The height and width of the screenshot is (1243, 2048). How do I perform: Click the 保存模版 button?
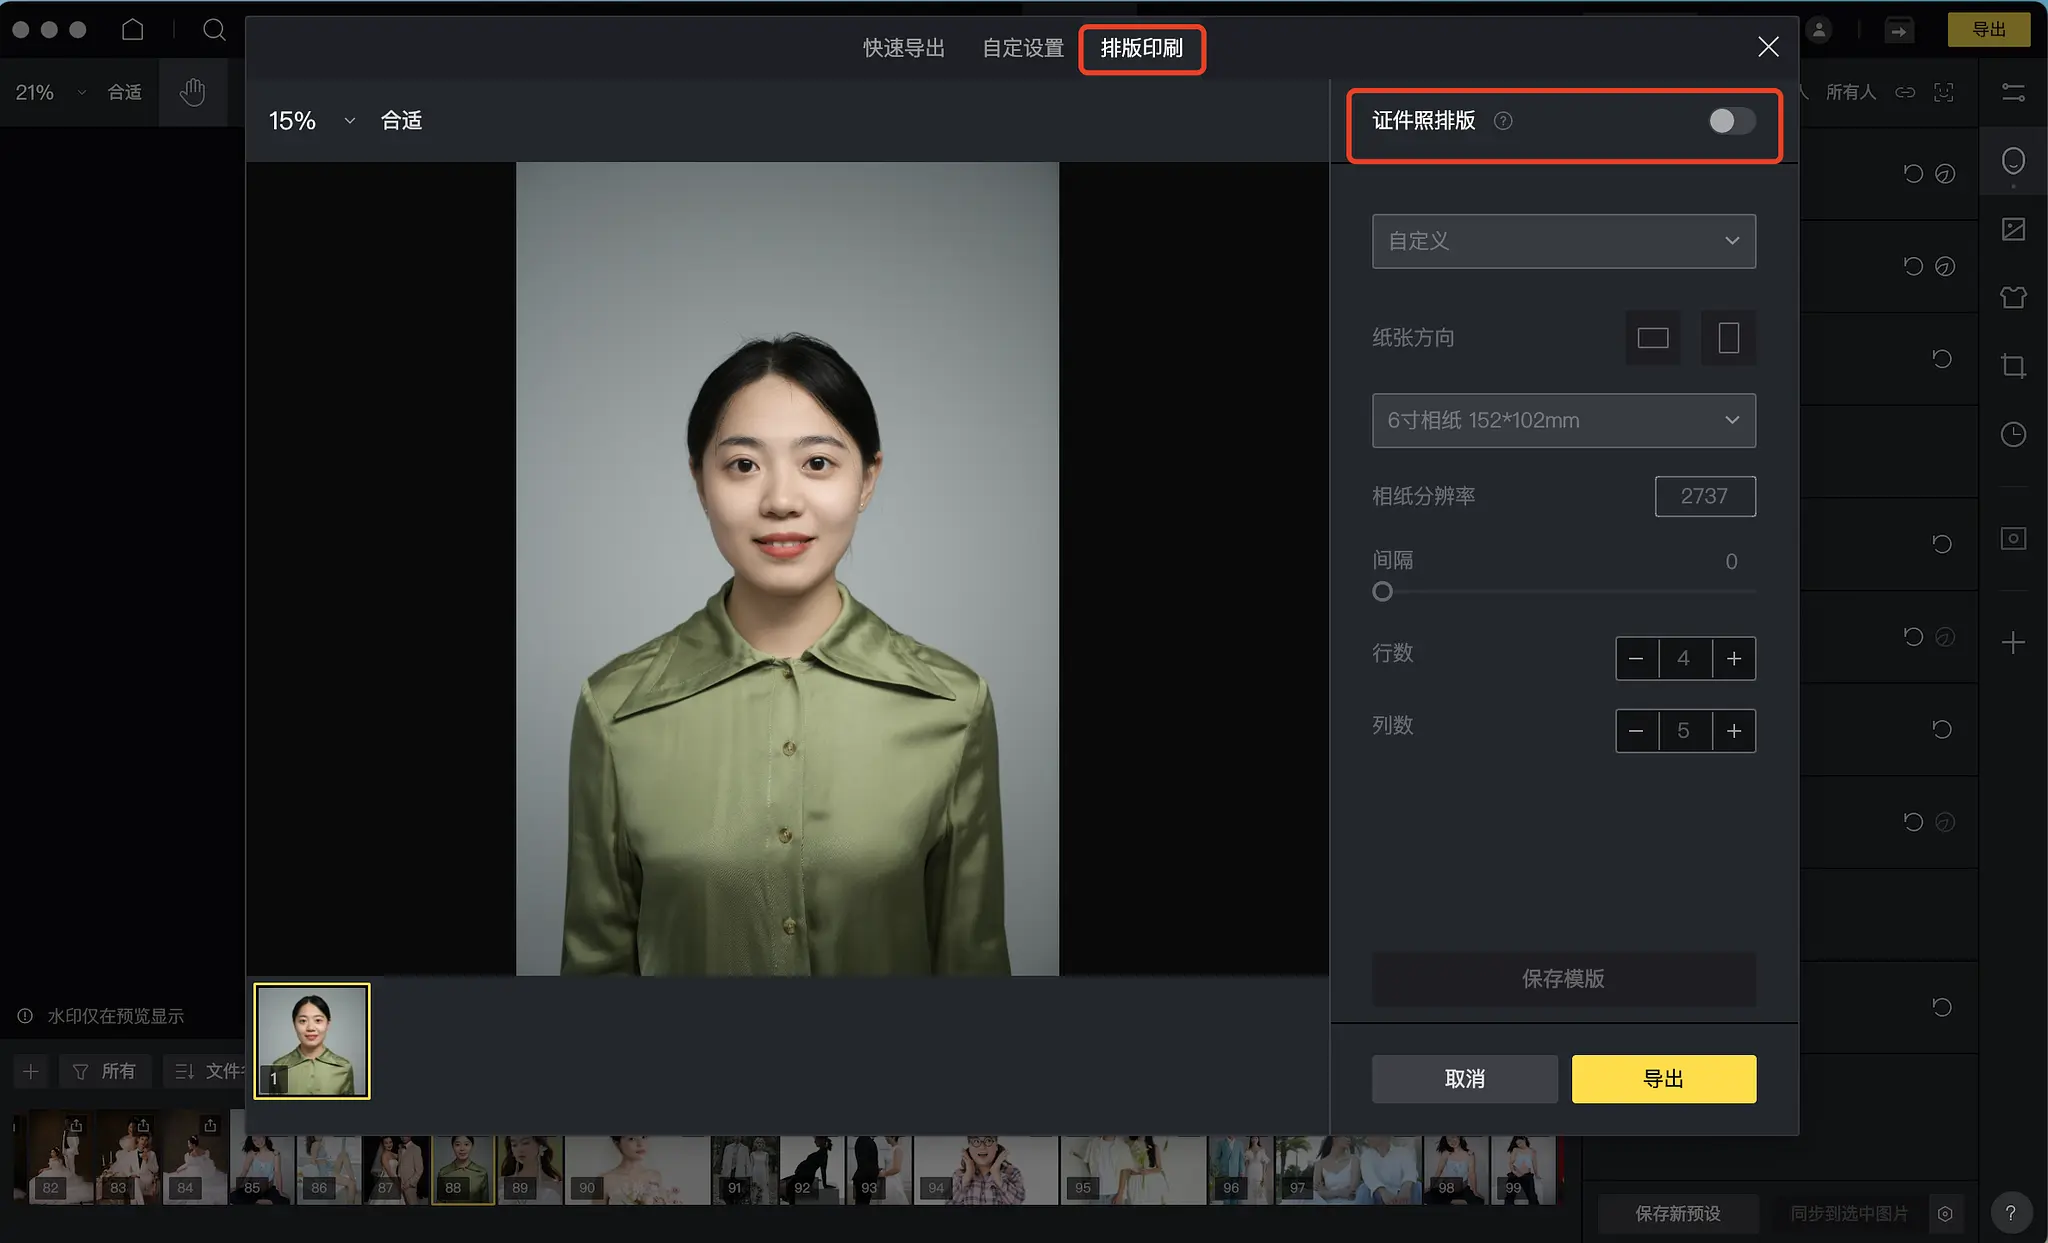coord(1564,979)
